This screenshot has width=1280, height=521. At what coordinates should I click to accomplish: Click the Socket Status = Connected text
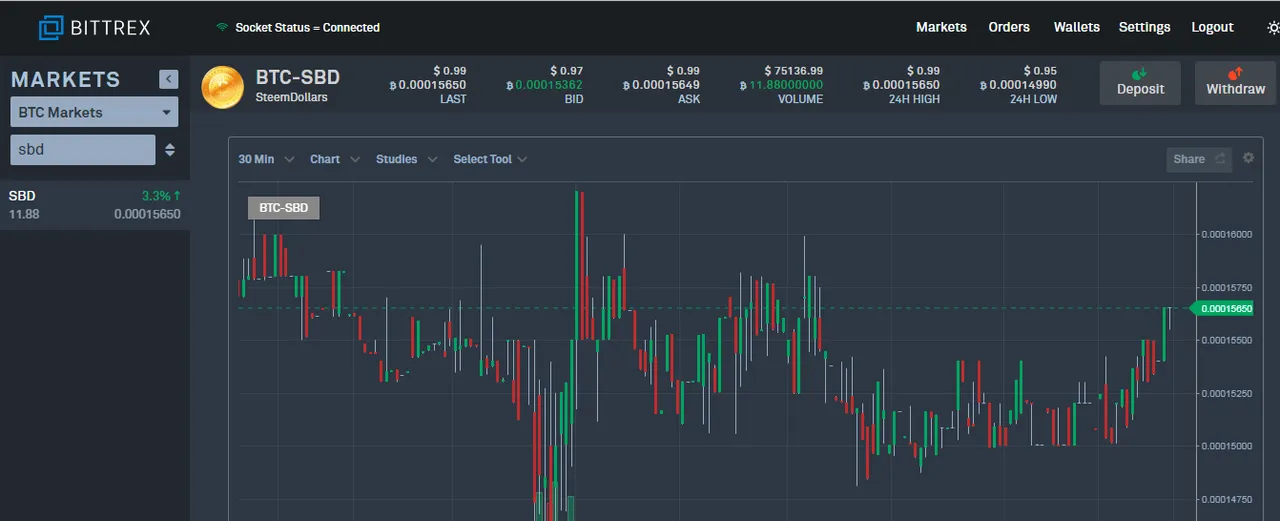click(x=307, y=28)
